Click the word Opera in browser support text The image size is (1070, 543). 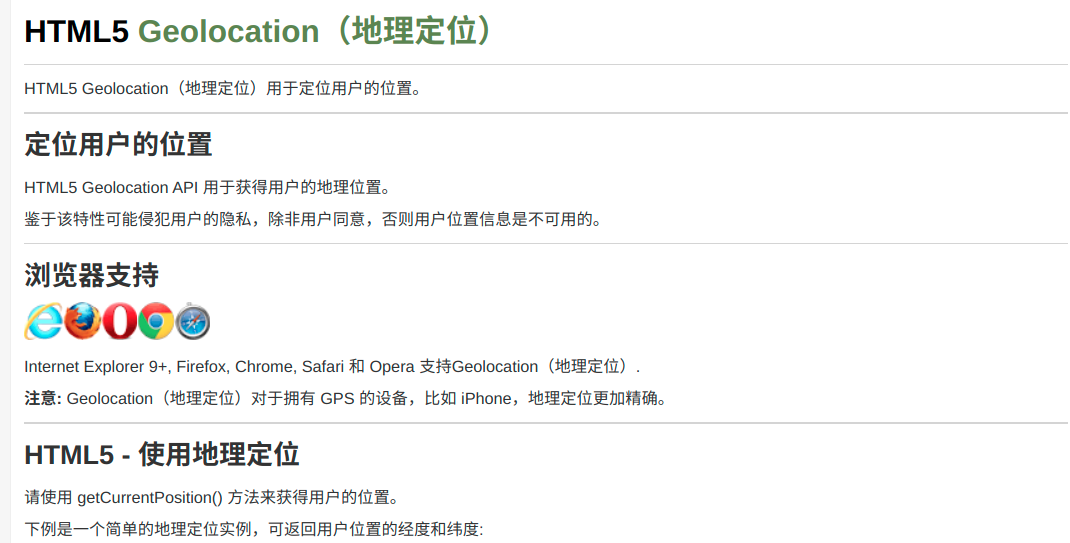click(392, 366)
